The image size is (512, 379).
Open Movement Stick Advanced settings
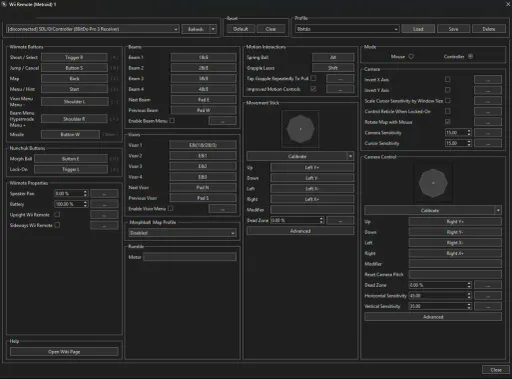click(x=300, y=231)
